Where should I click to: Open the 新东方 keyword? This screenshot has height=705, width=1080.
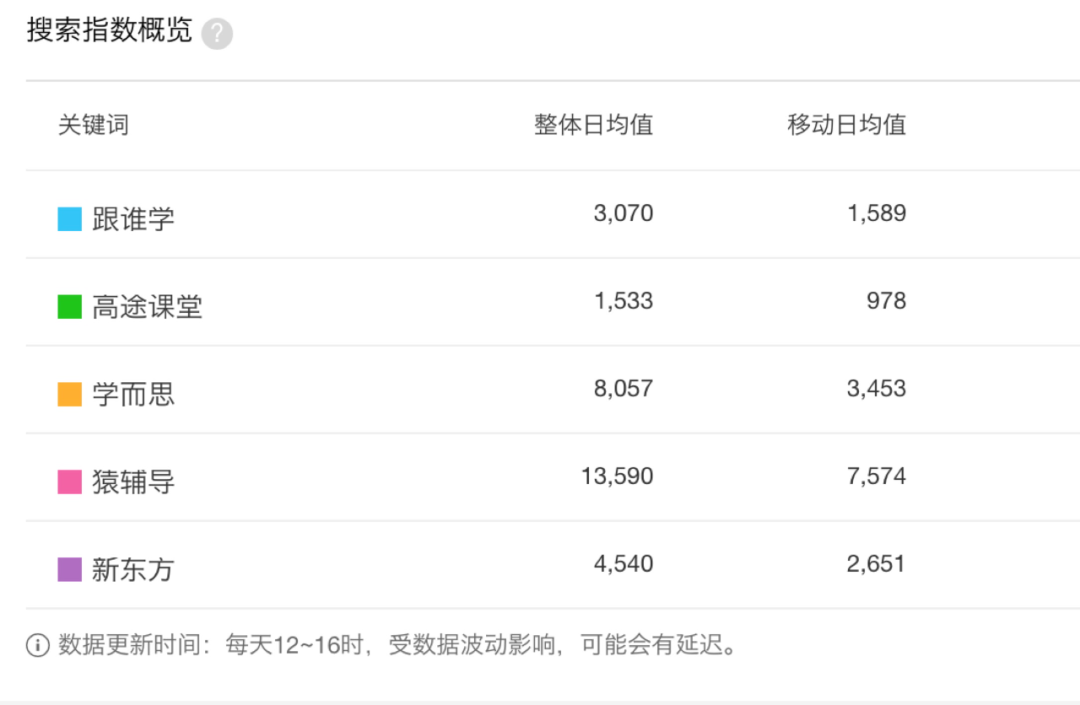pos(133,569)
